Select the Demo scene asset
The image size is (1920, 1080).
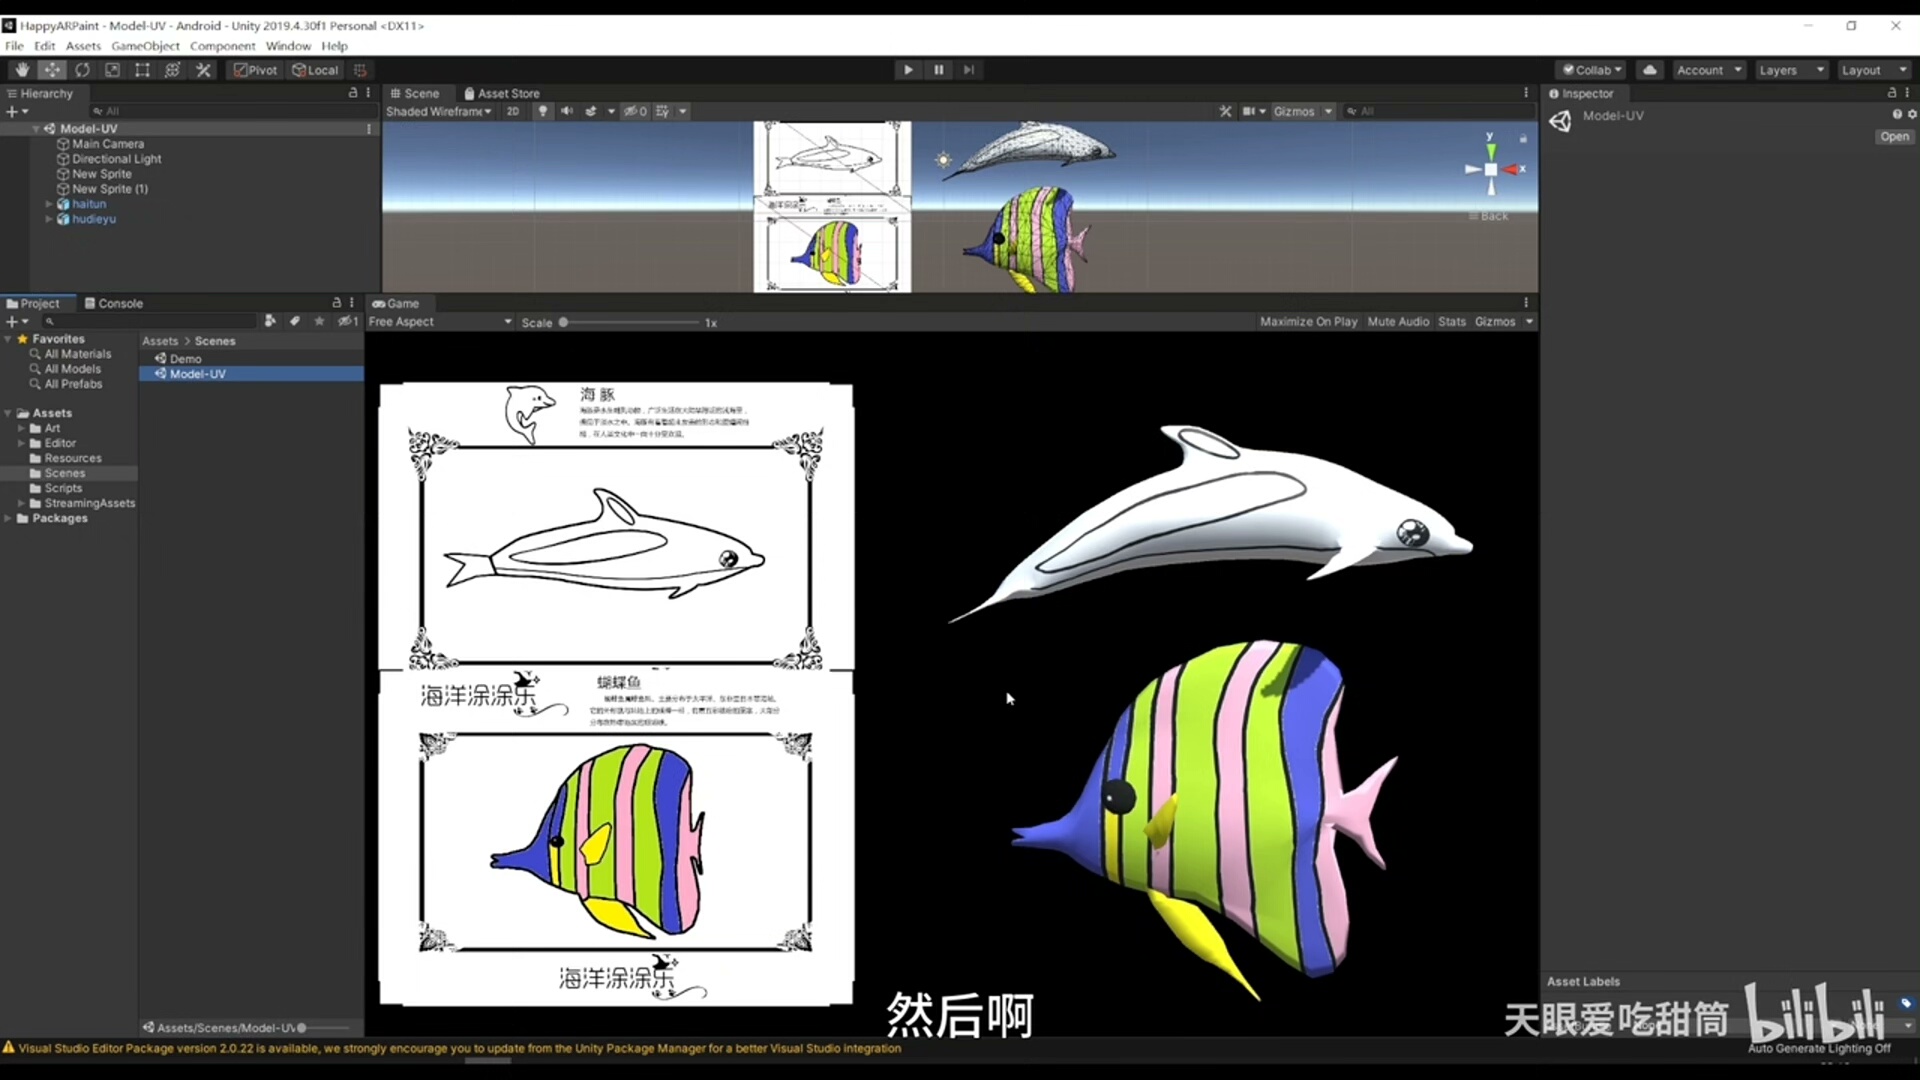[185, 359]
